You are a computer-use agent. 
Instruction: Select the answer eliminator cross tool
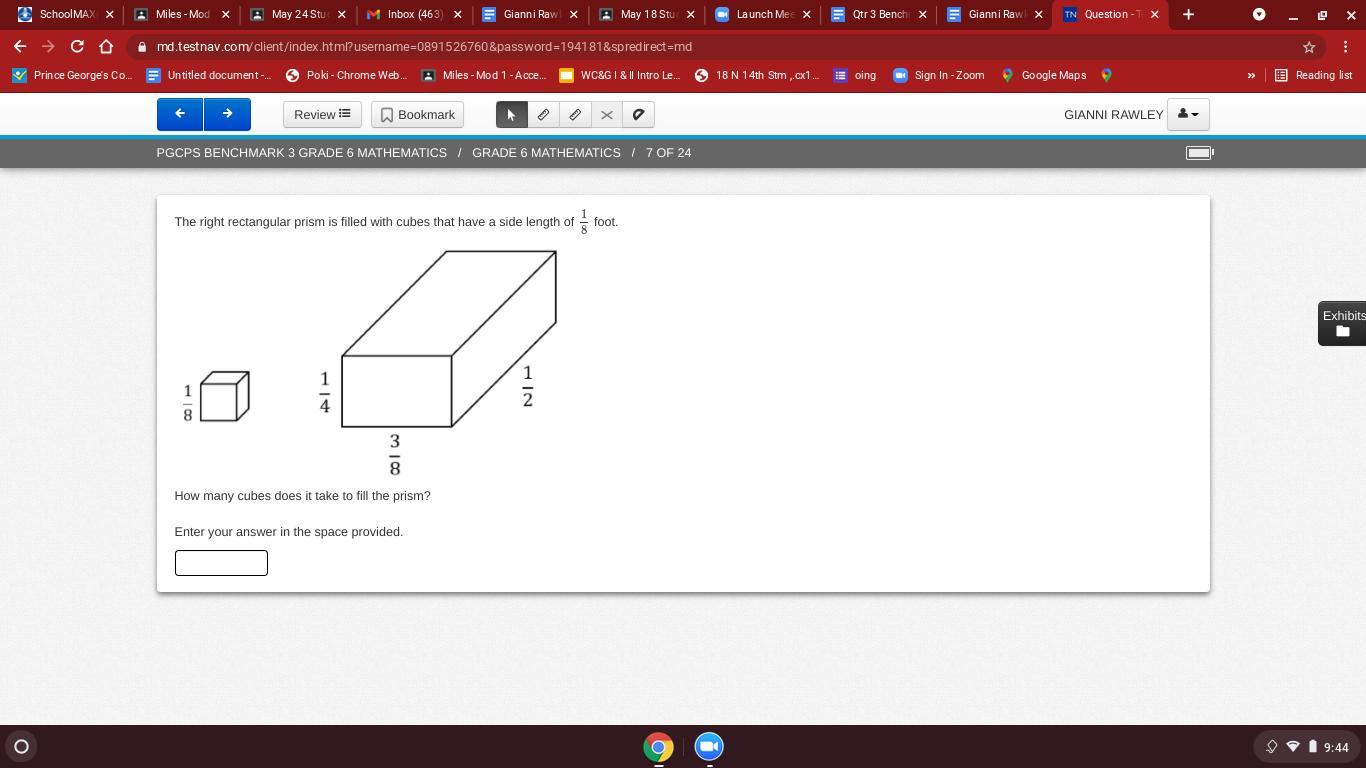coord(606,114)
